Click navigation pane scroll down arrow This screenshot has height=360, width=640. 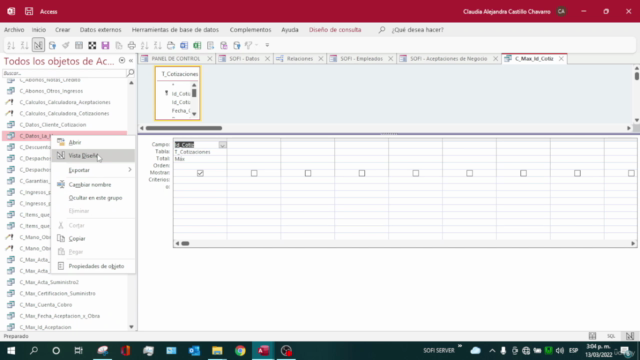coord(131,327)
